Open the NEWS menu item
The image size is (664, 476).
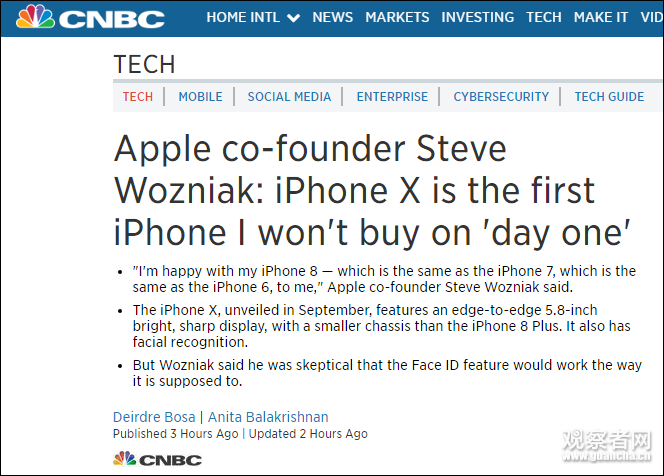click(x=332, y=17)
